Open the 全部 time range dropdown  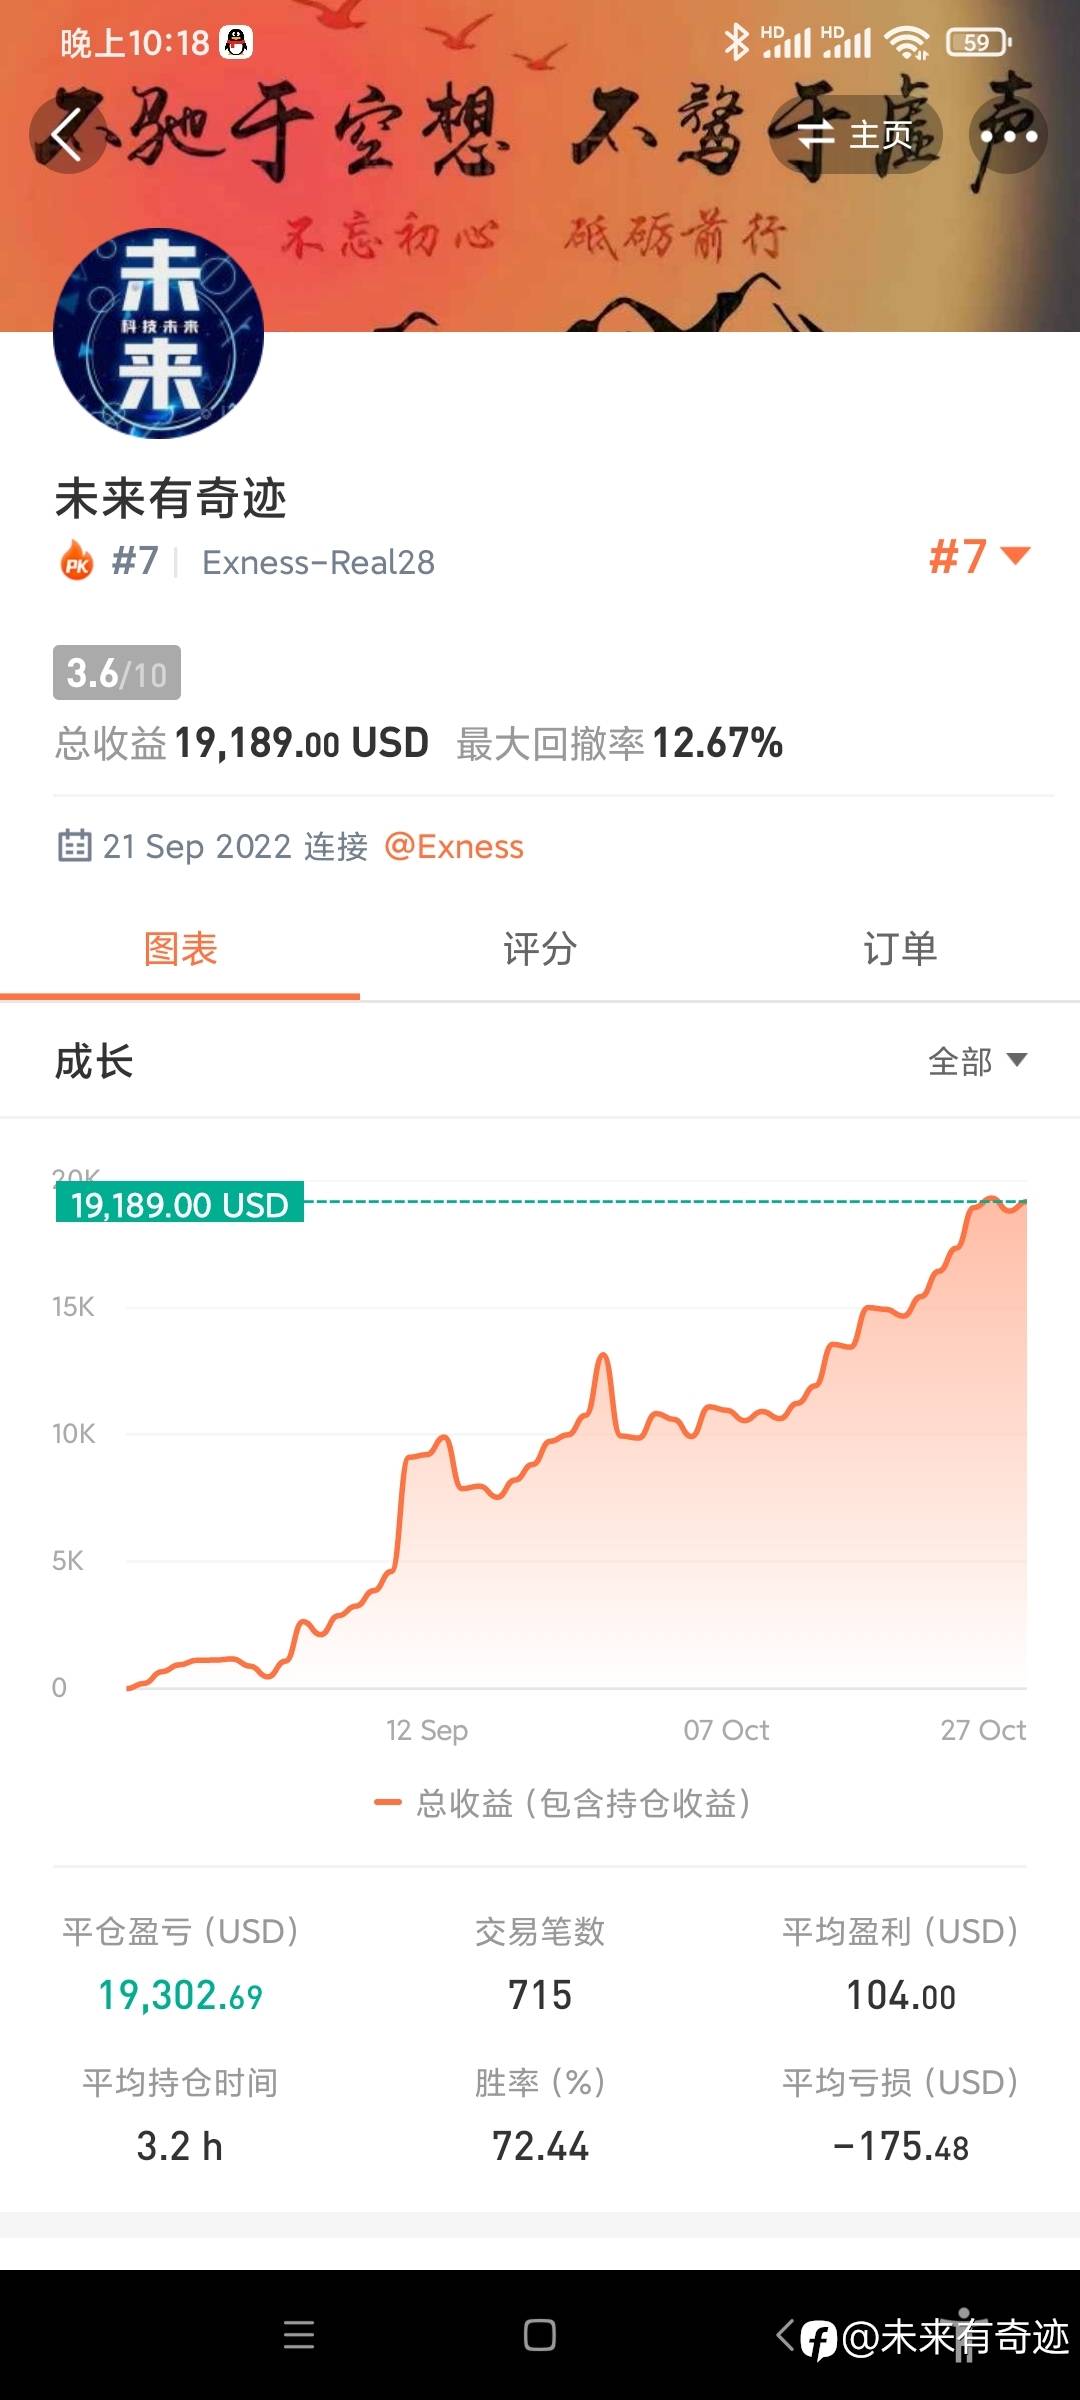click(x=977, y=1061)
